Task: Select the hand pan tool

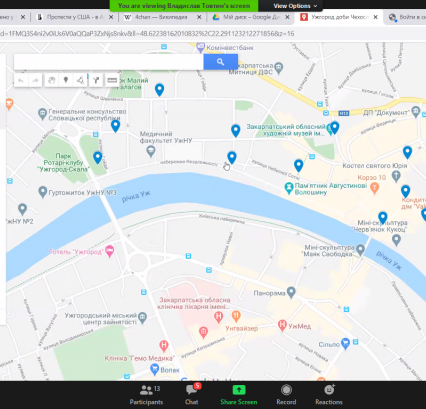Action: tap(51, 80)
